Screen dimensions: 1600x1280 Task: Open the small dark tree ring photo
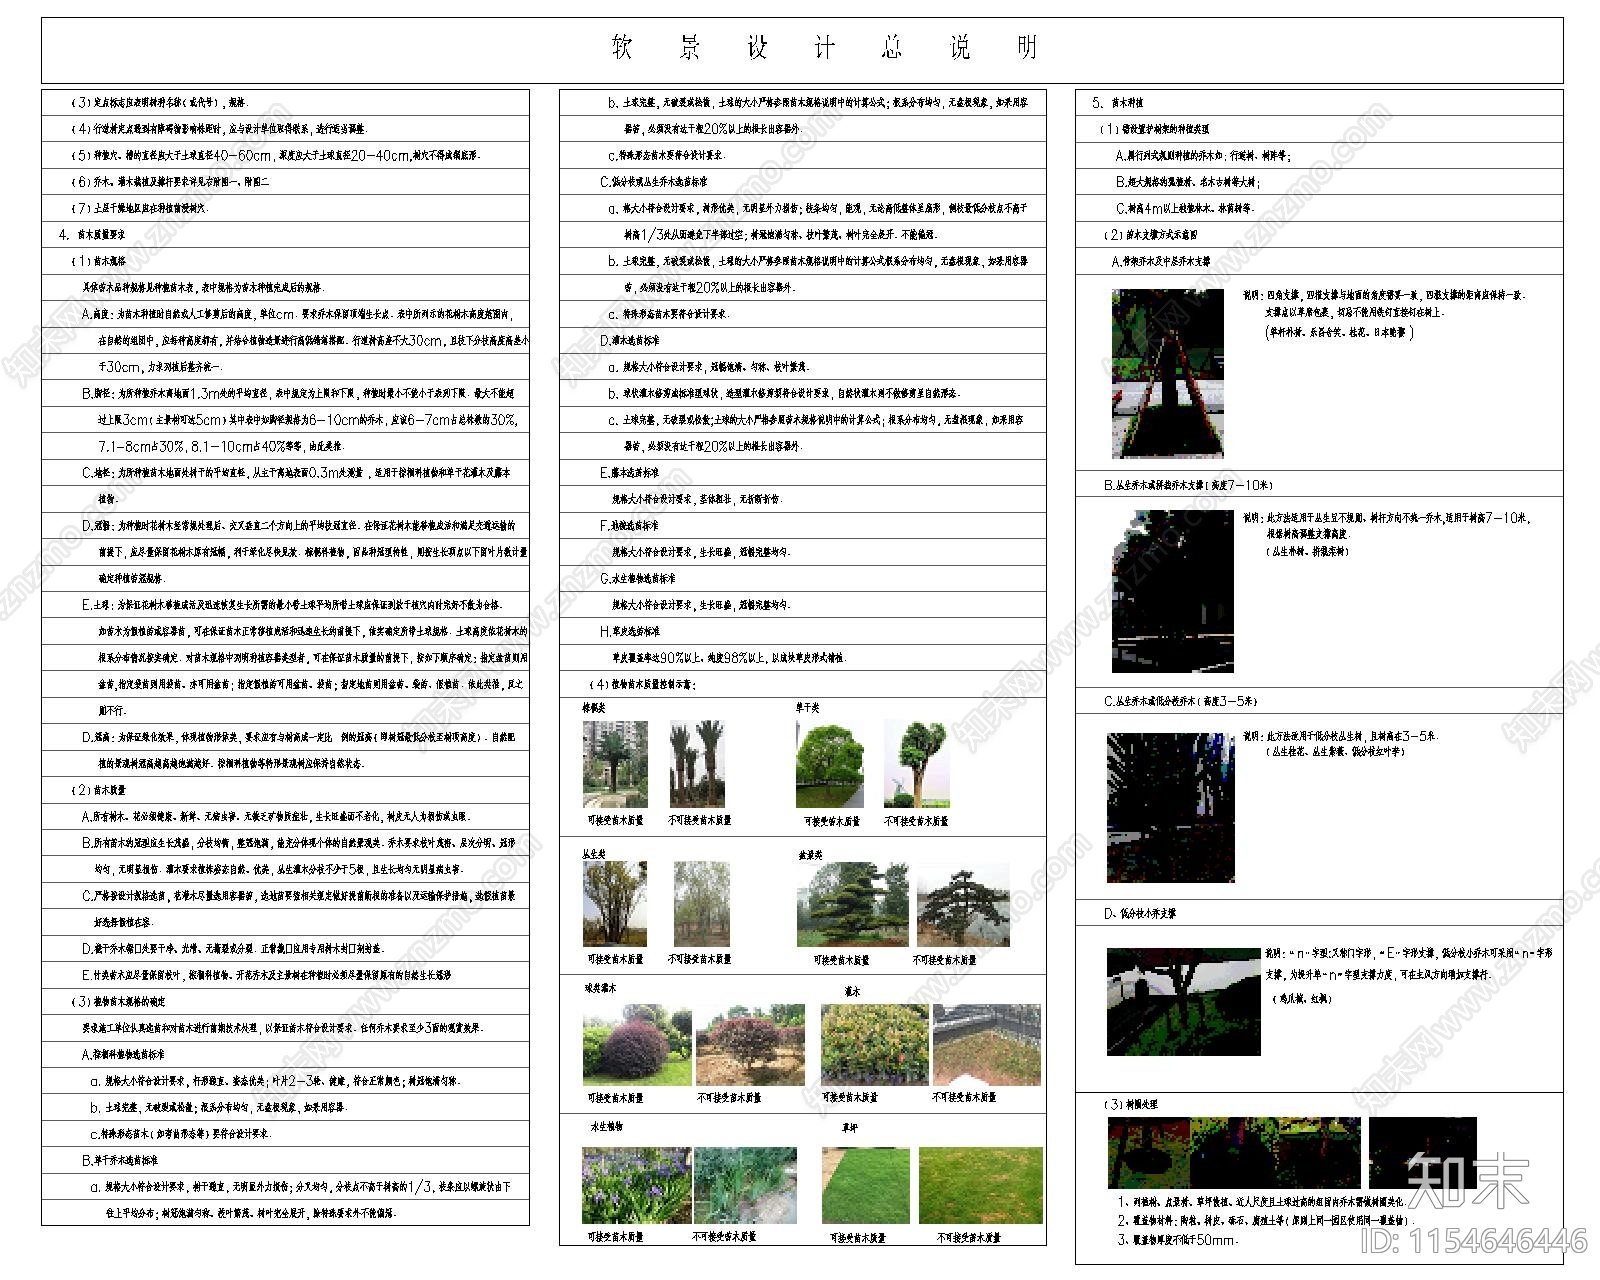point(1423,1153)
